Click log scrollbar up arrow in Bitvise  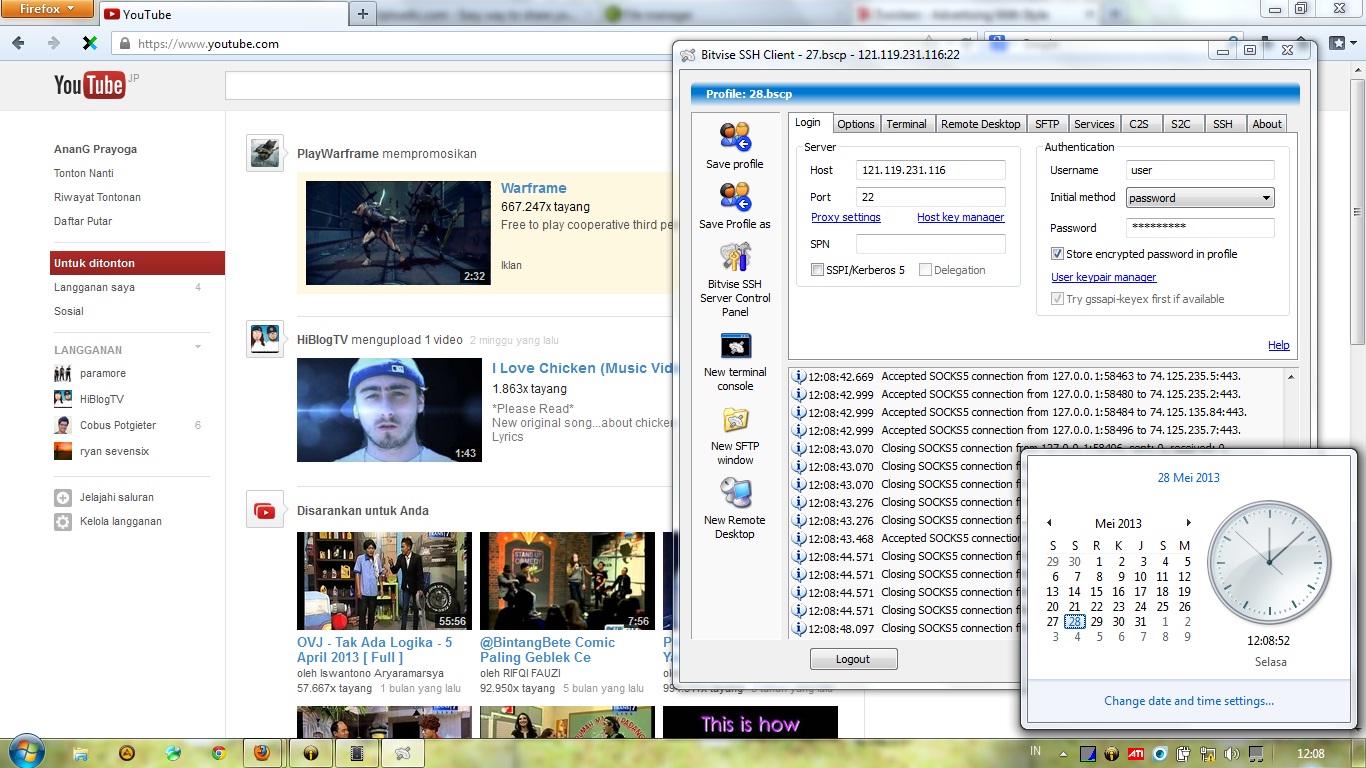1291,377
